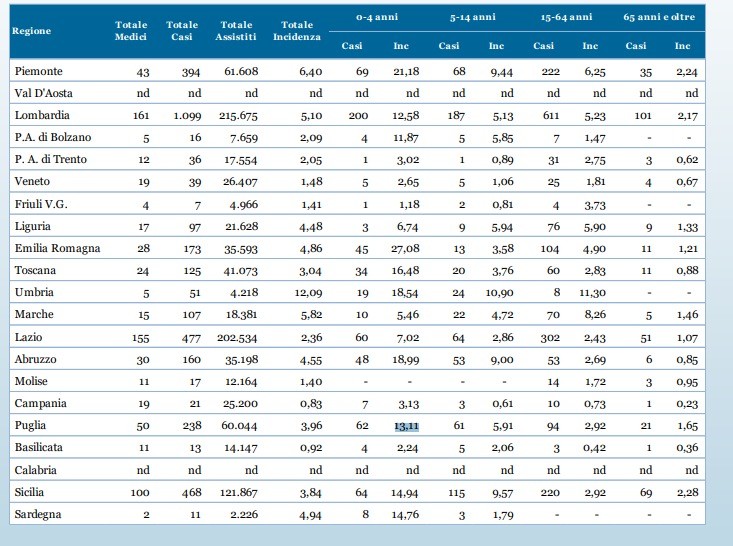Click the Totale Casi column header

pyautogui.click(x=182, y=31)
